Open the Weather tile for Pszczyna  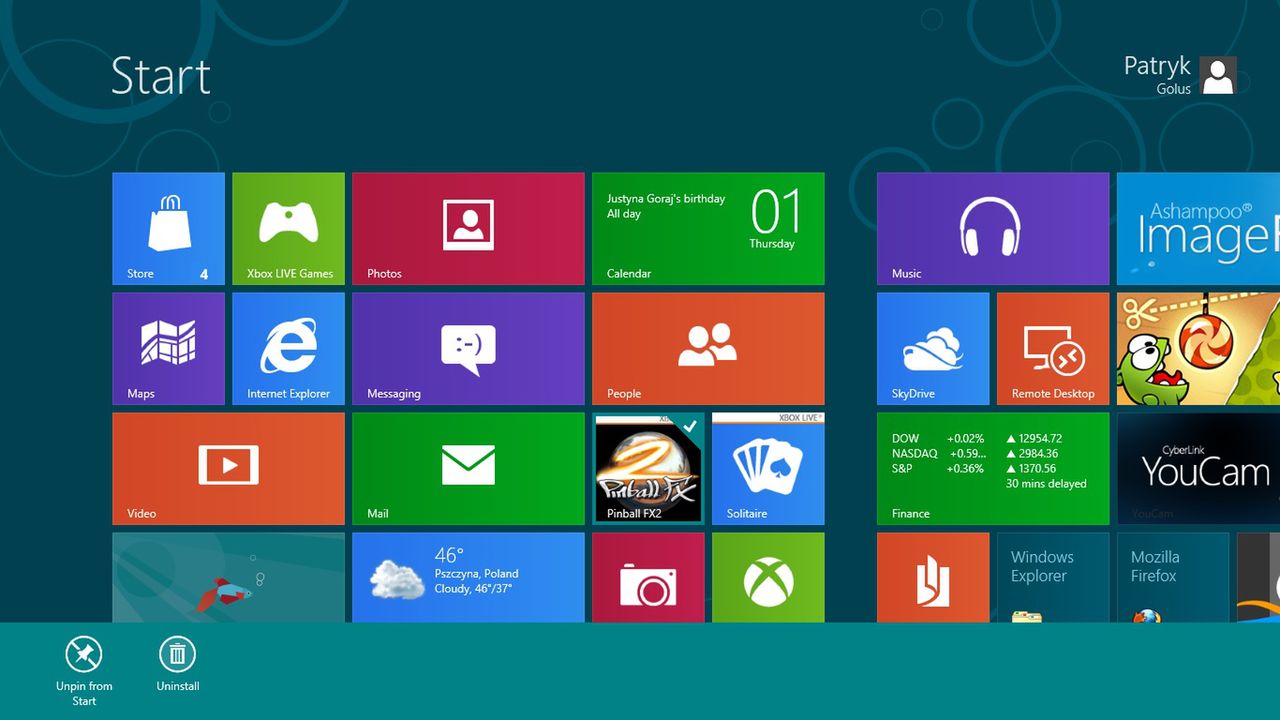pos(468,578)
